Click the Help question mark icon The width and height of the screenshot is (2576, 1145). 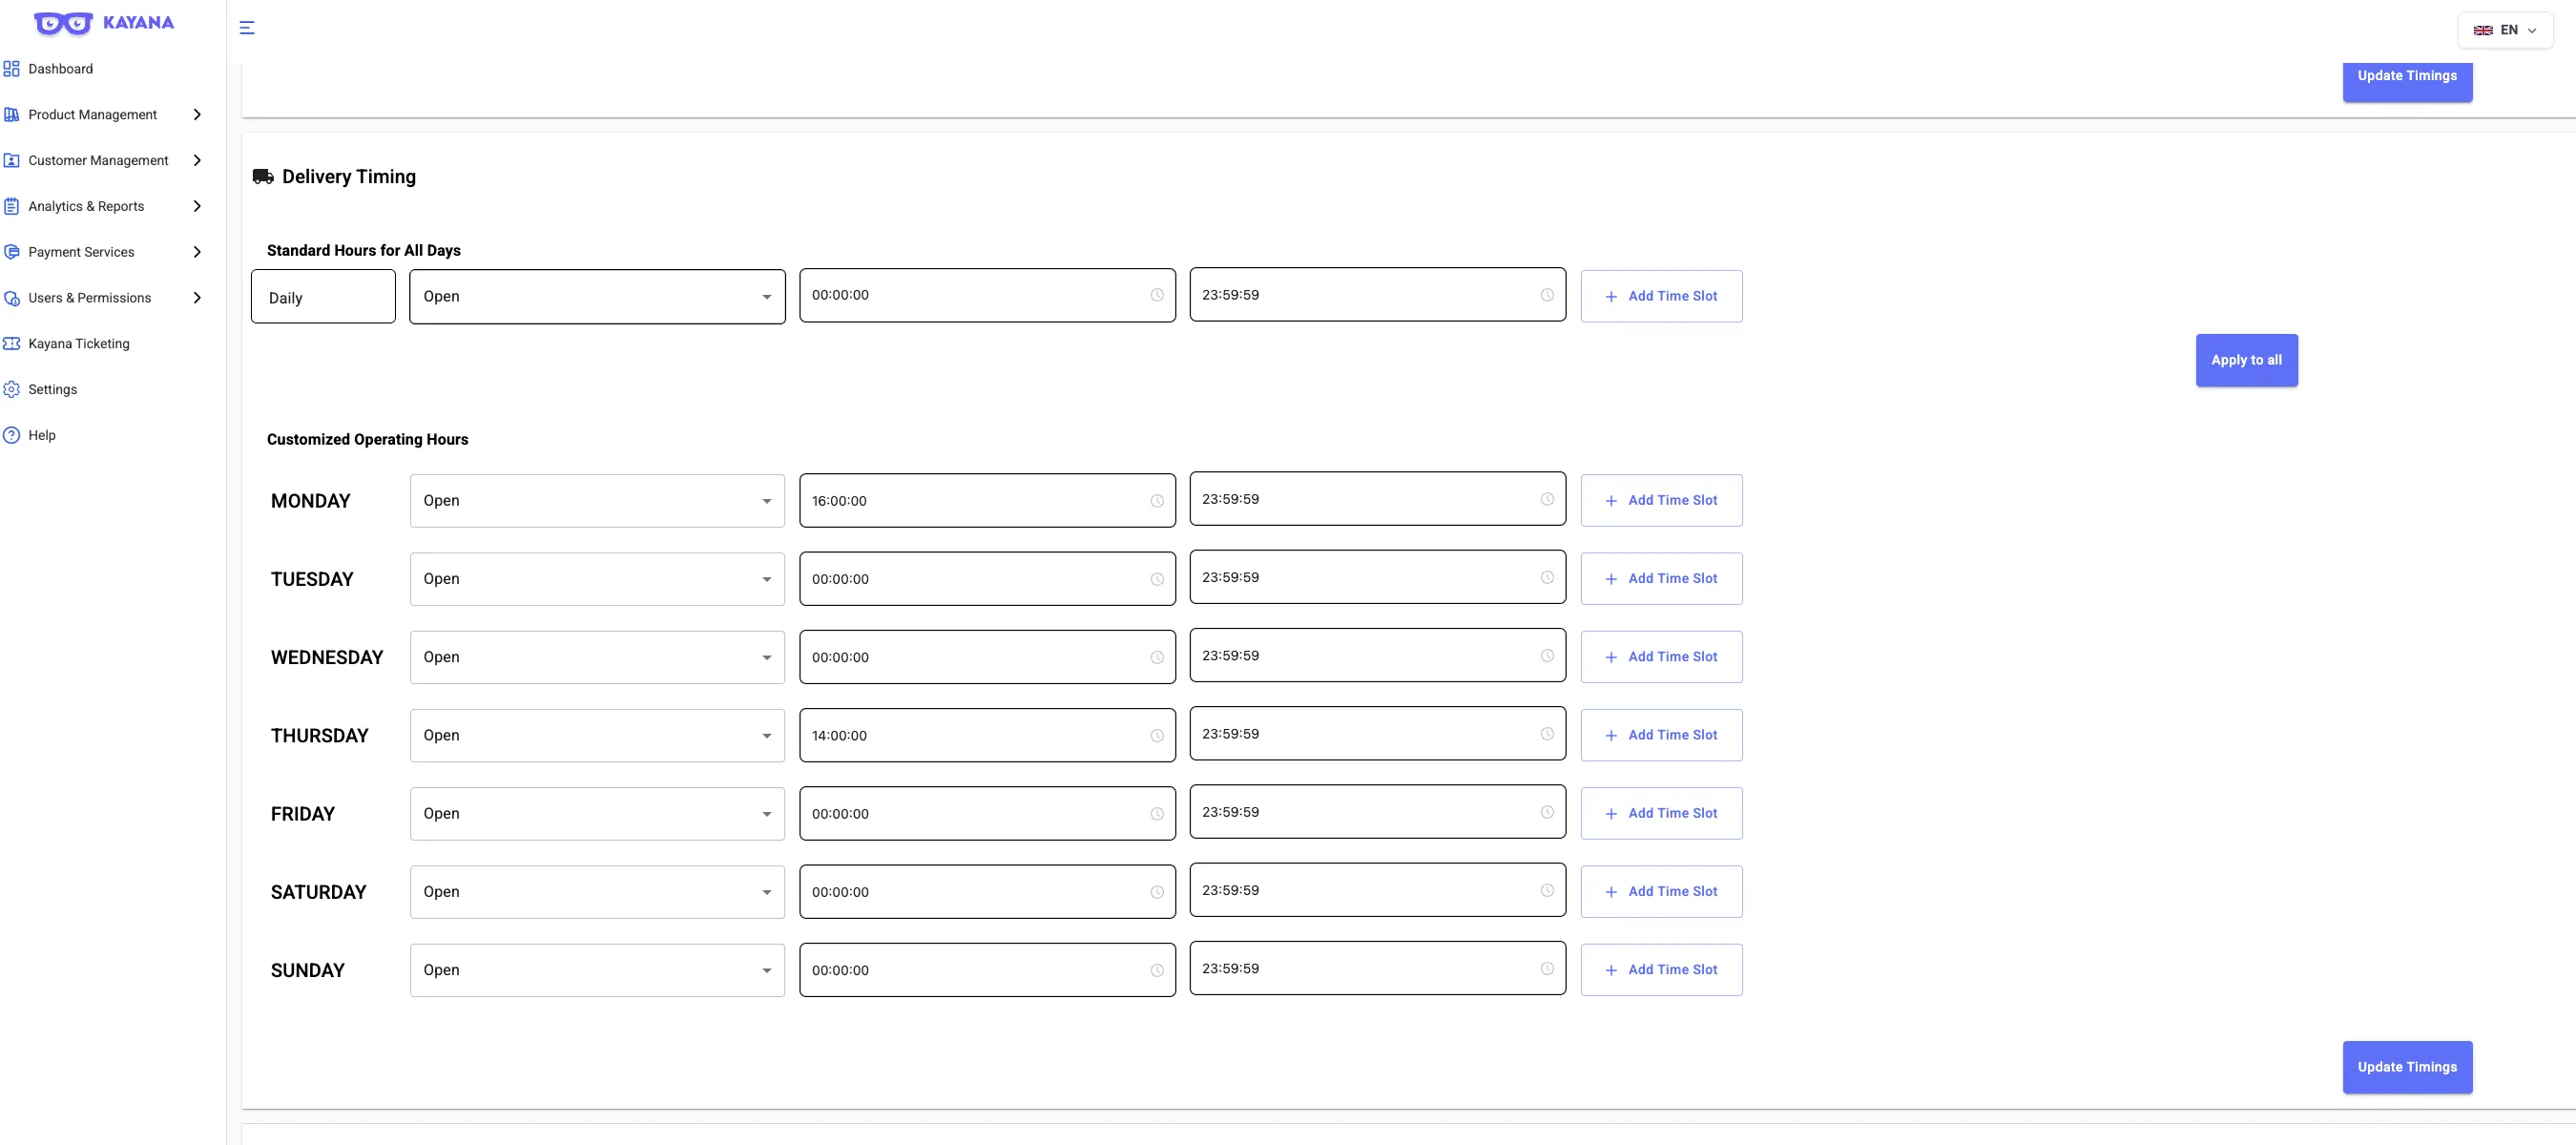(x=12, y=436)
